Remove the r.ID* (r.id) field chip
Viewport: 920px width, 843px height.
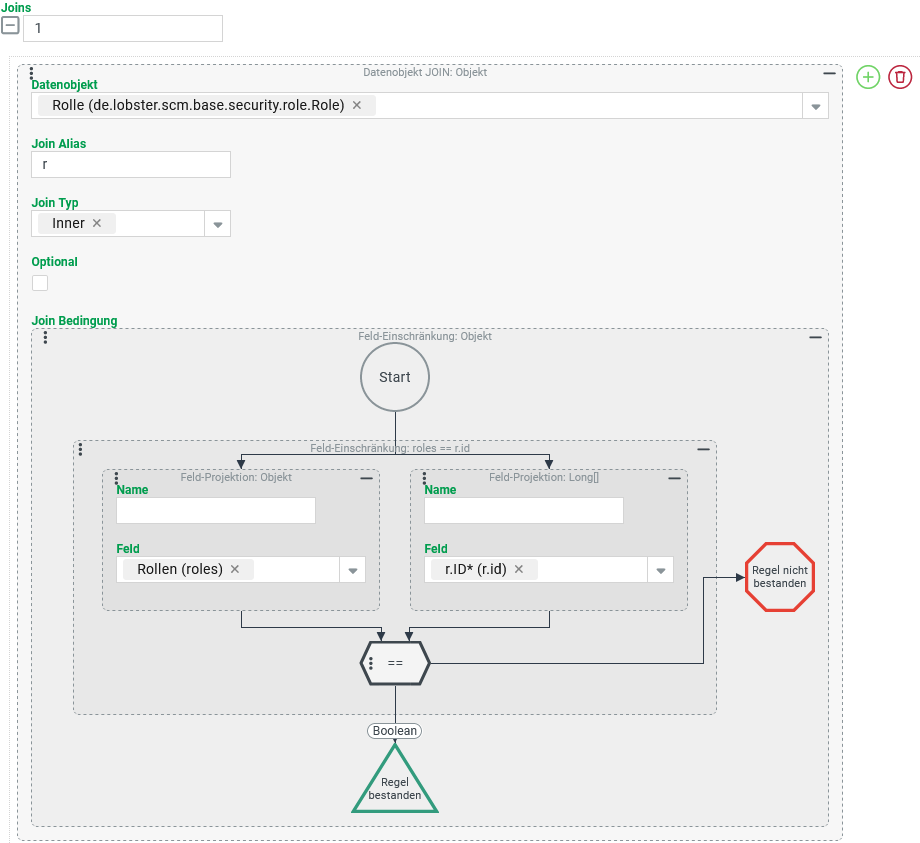point(519,569)
